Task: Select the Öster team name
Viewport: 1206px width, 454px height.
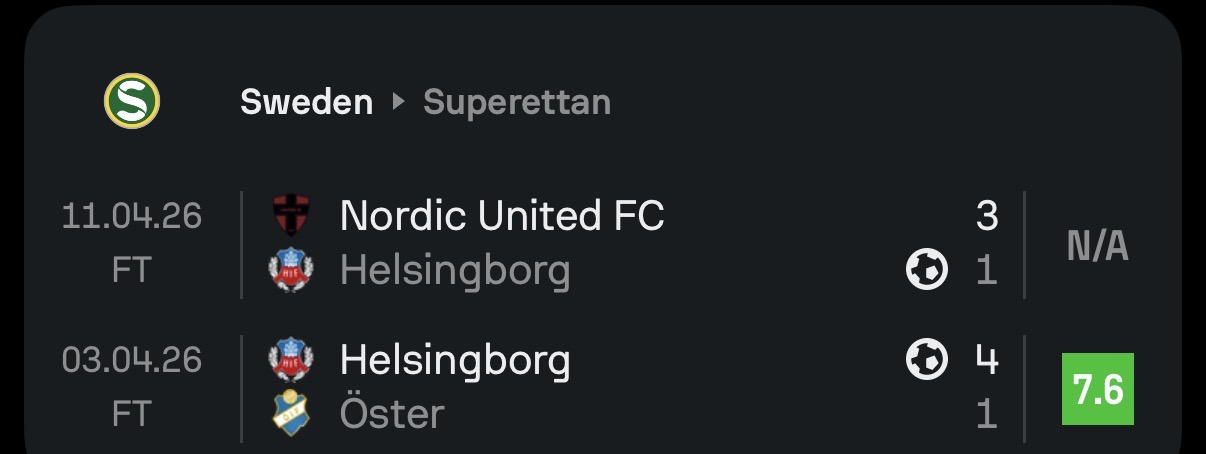Action: (392, 414)
